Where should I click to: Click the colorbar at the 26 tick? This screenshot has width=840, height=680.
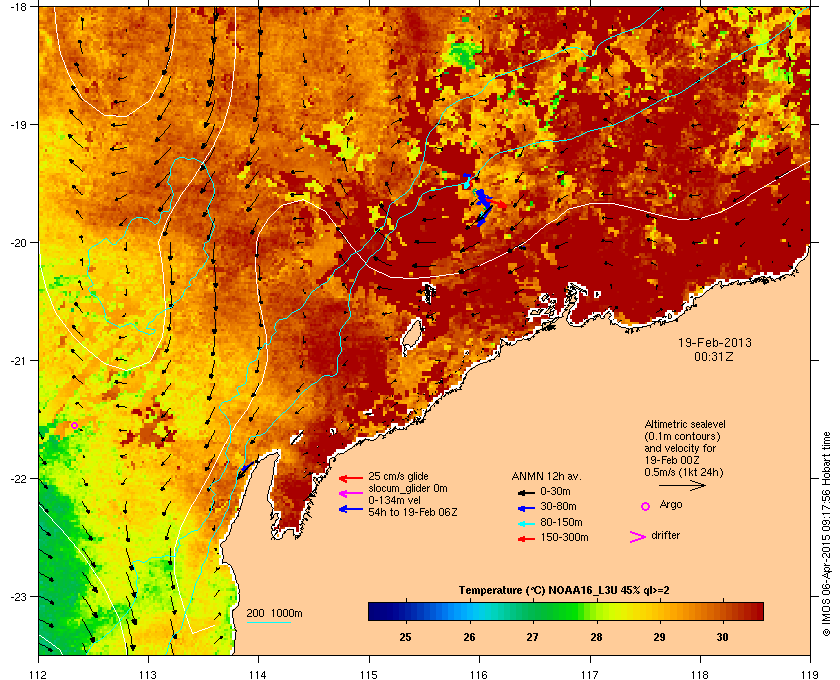(470, 611)
